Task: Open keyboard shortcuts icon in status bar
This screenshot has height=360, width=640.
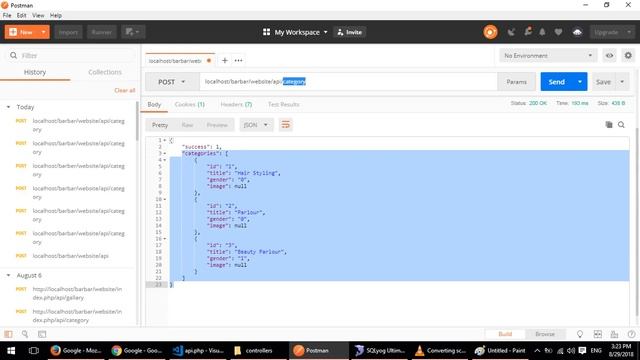Action: coord(614,334)
